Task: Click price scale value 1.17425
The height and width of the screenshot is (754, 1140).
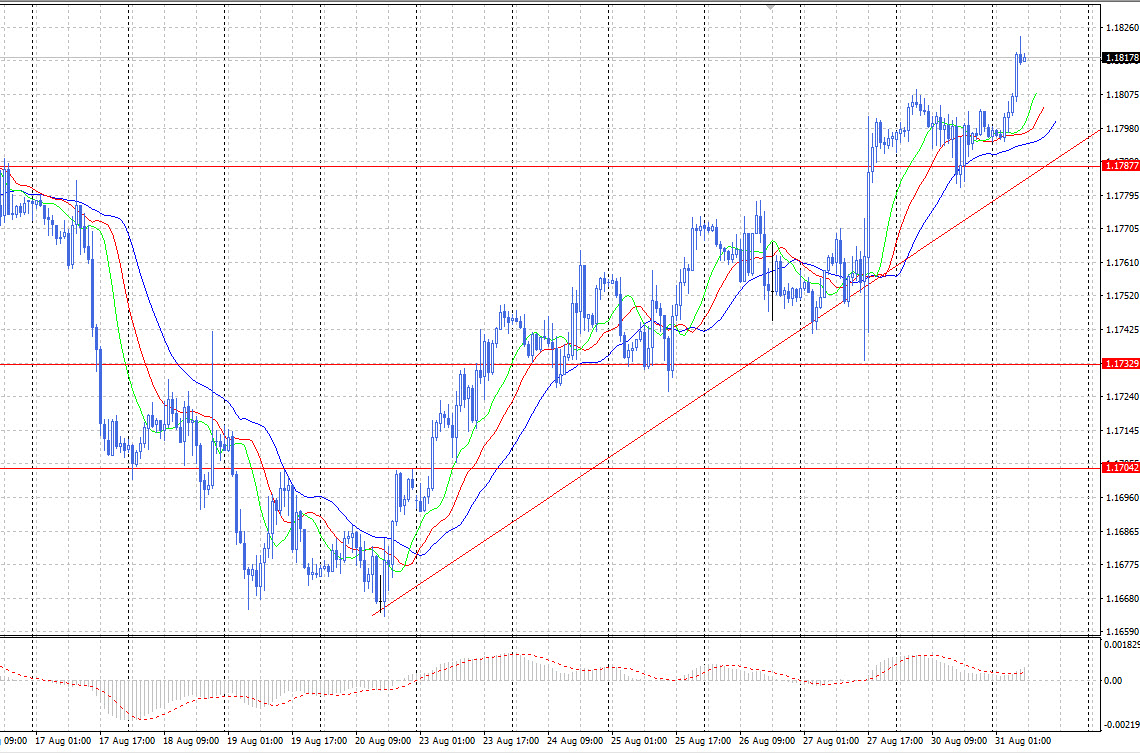Action: [x=1122, y=329]
